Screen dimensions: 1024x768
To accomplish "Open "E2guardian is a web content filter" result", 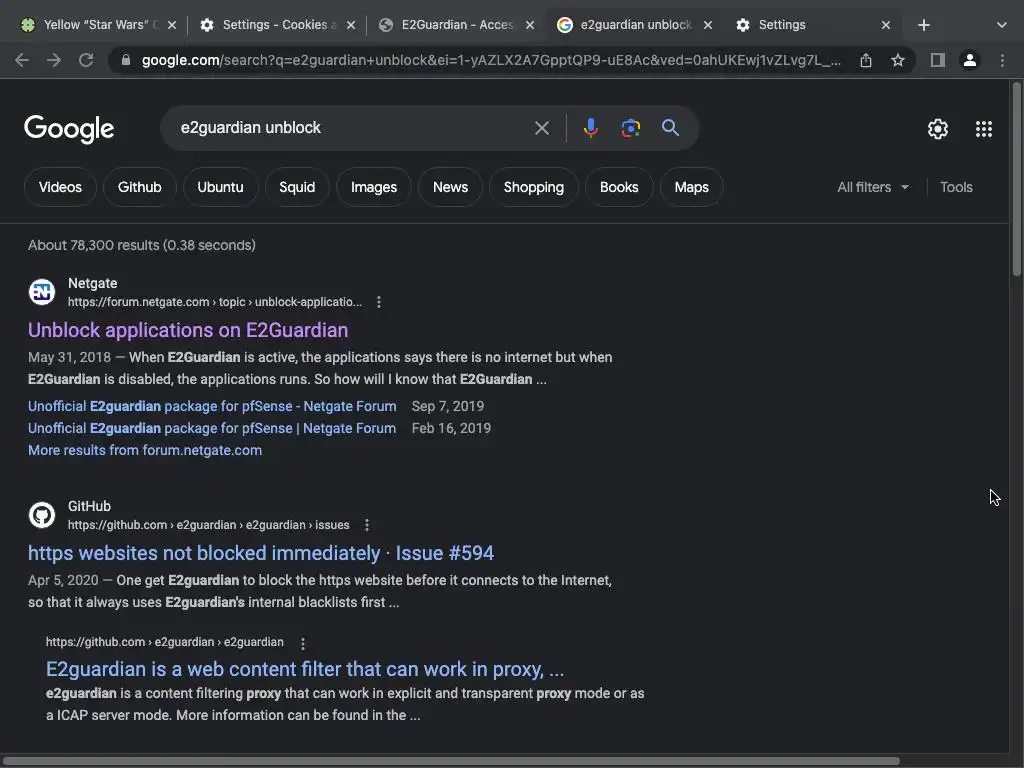I will click(x=305, y=669).
